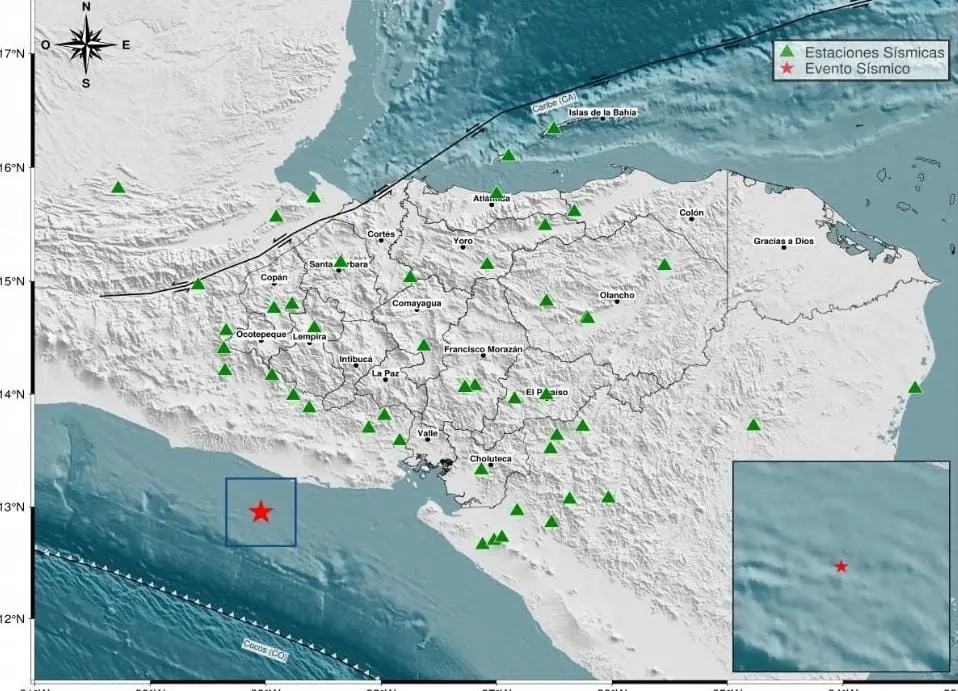
Task: Click the green triangle in the legend
Action: tap(788, 51)
